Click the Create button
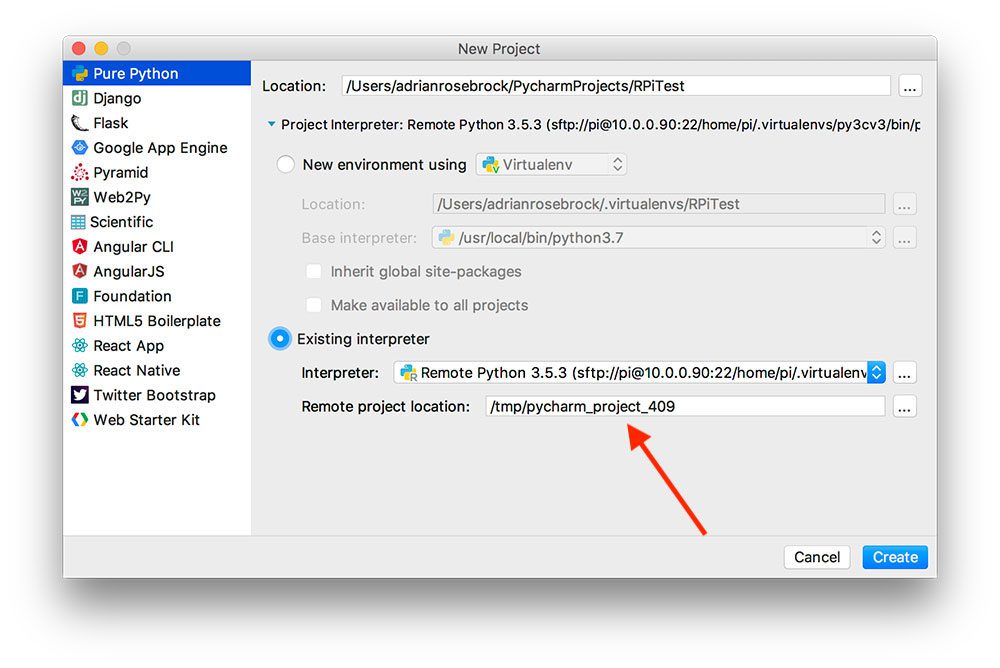 [895, 557]
